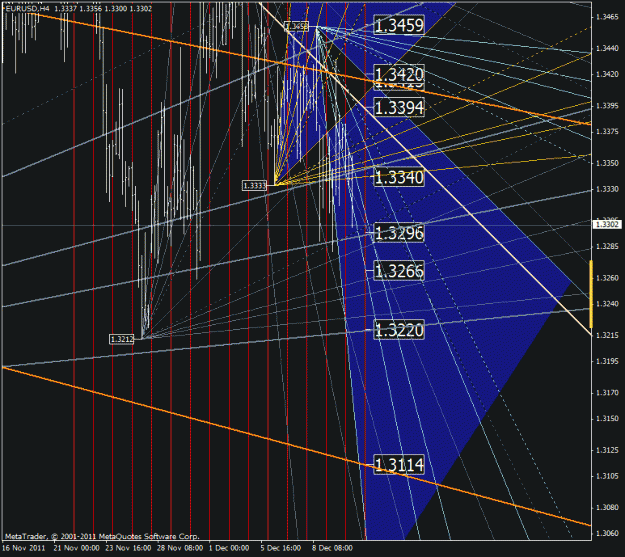This screenshot has width=625, height=557.
Task: Click the small 1.3333 pivot price tag
Action: tap(254, 186)
